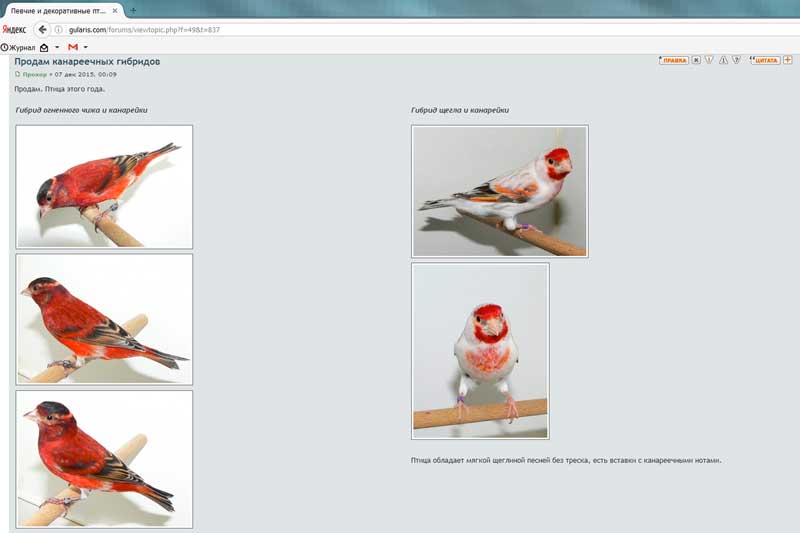800x533 pixels.
Task: Open the Прохор author profile link
Action: click(34, 74)
